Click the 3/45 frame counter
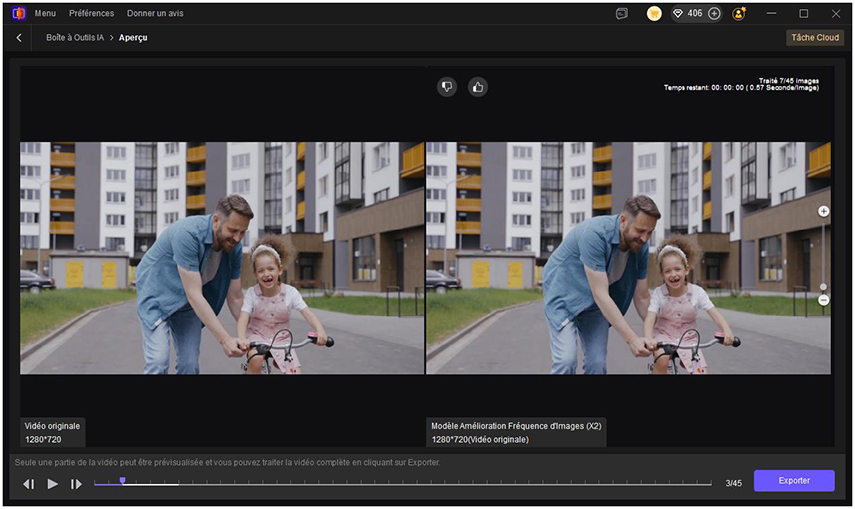The height and width of the screenshot is (509, 855). click(733, 483)
